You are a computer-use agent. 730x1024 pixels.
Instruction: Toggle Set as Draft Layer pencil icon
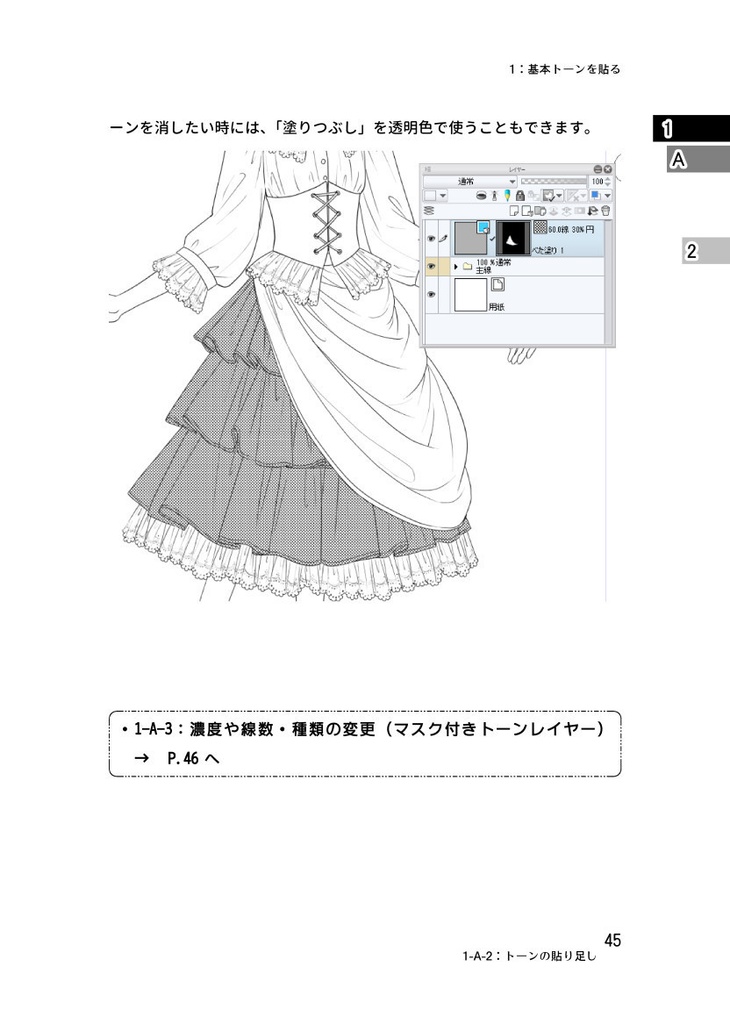coord(507,195)
